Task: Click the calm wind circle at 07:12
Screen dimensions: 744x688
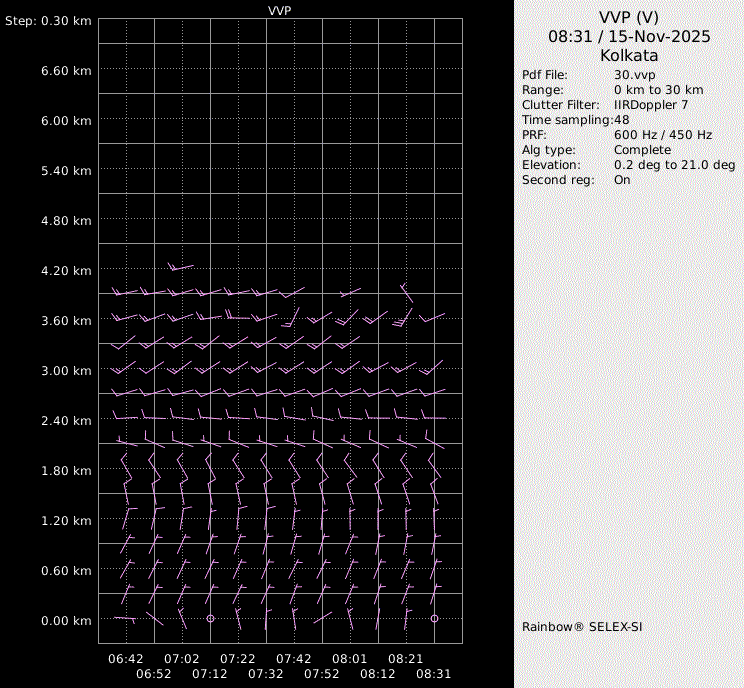Action: (210, 619)
